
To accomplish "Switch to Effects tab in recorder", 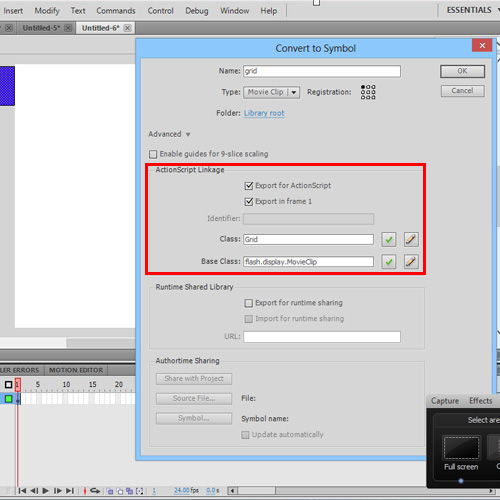I will [481, 401].
